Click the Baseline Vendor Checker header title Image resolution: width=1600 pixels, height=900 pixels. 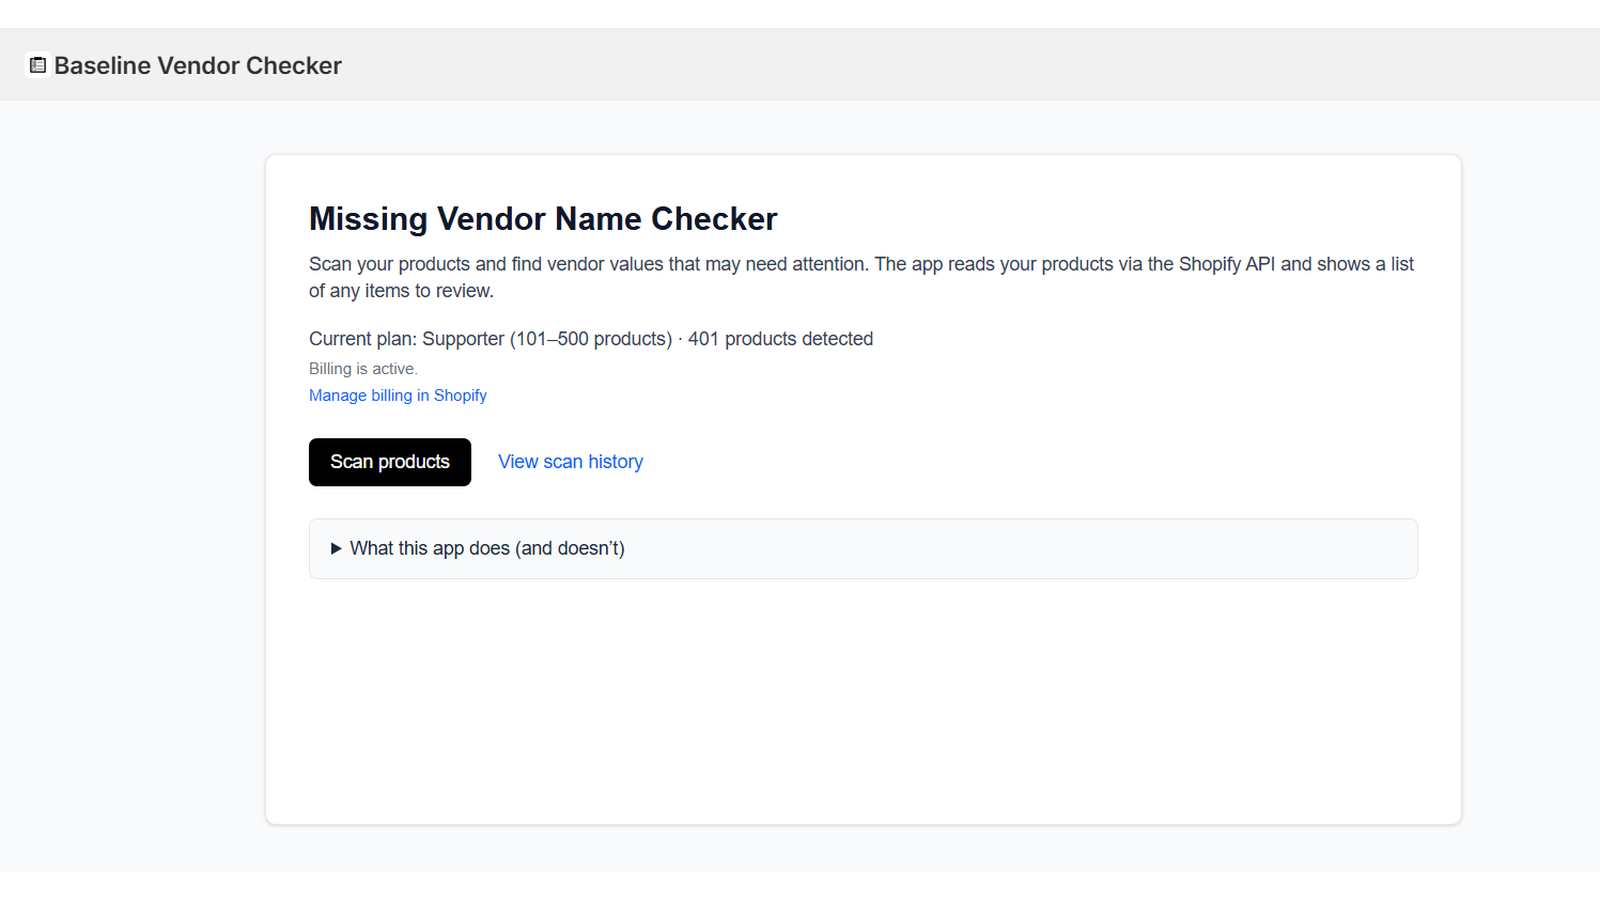198,65
